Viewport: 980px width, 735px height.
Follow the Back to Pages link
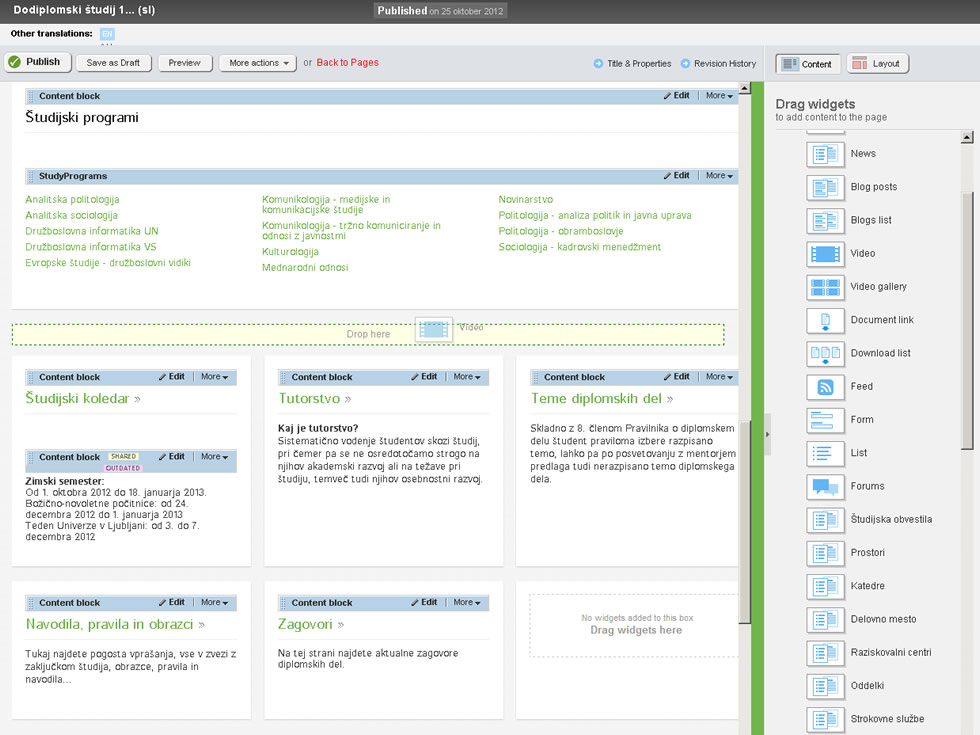point(347,62)
